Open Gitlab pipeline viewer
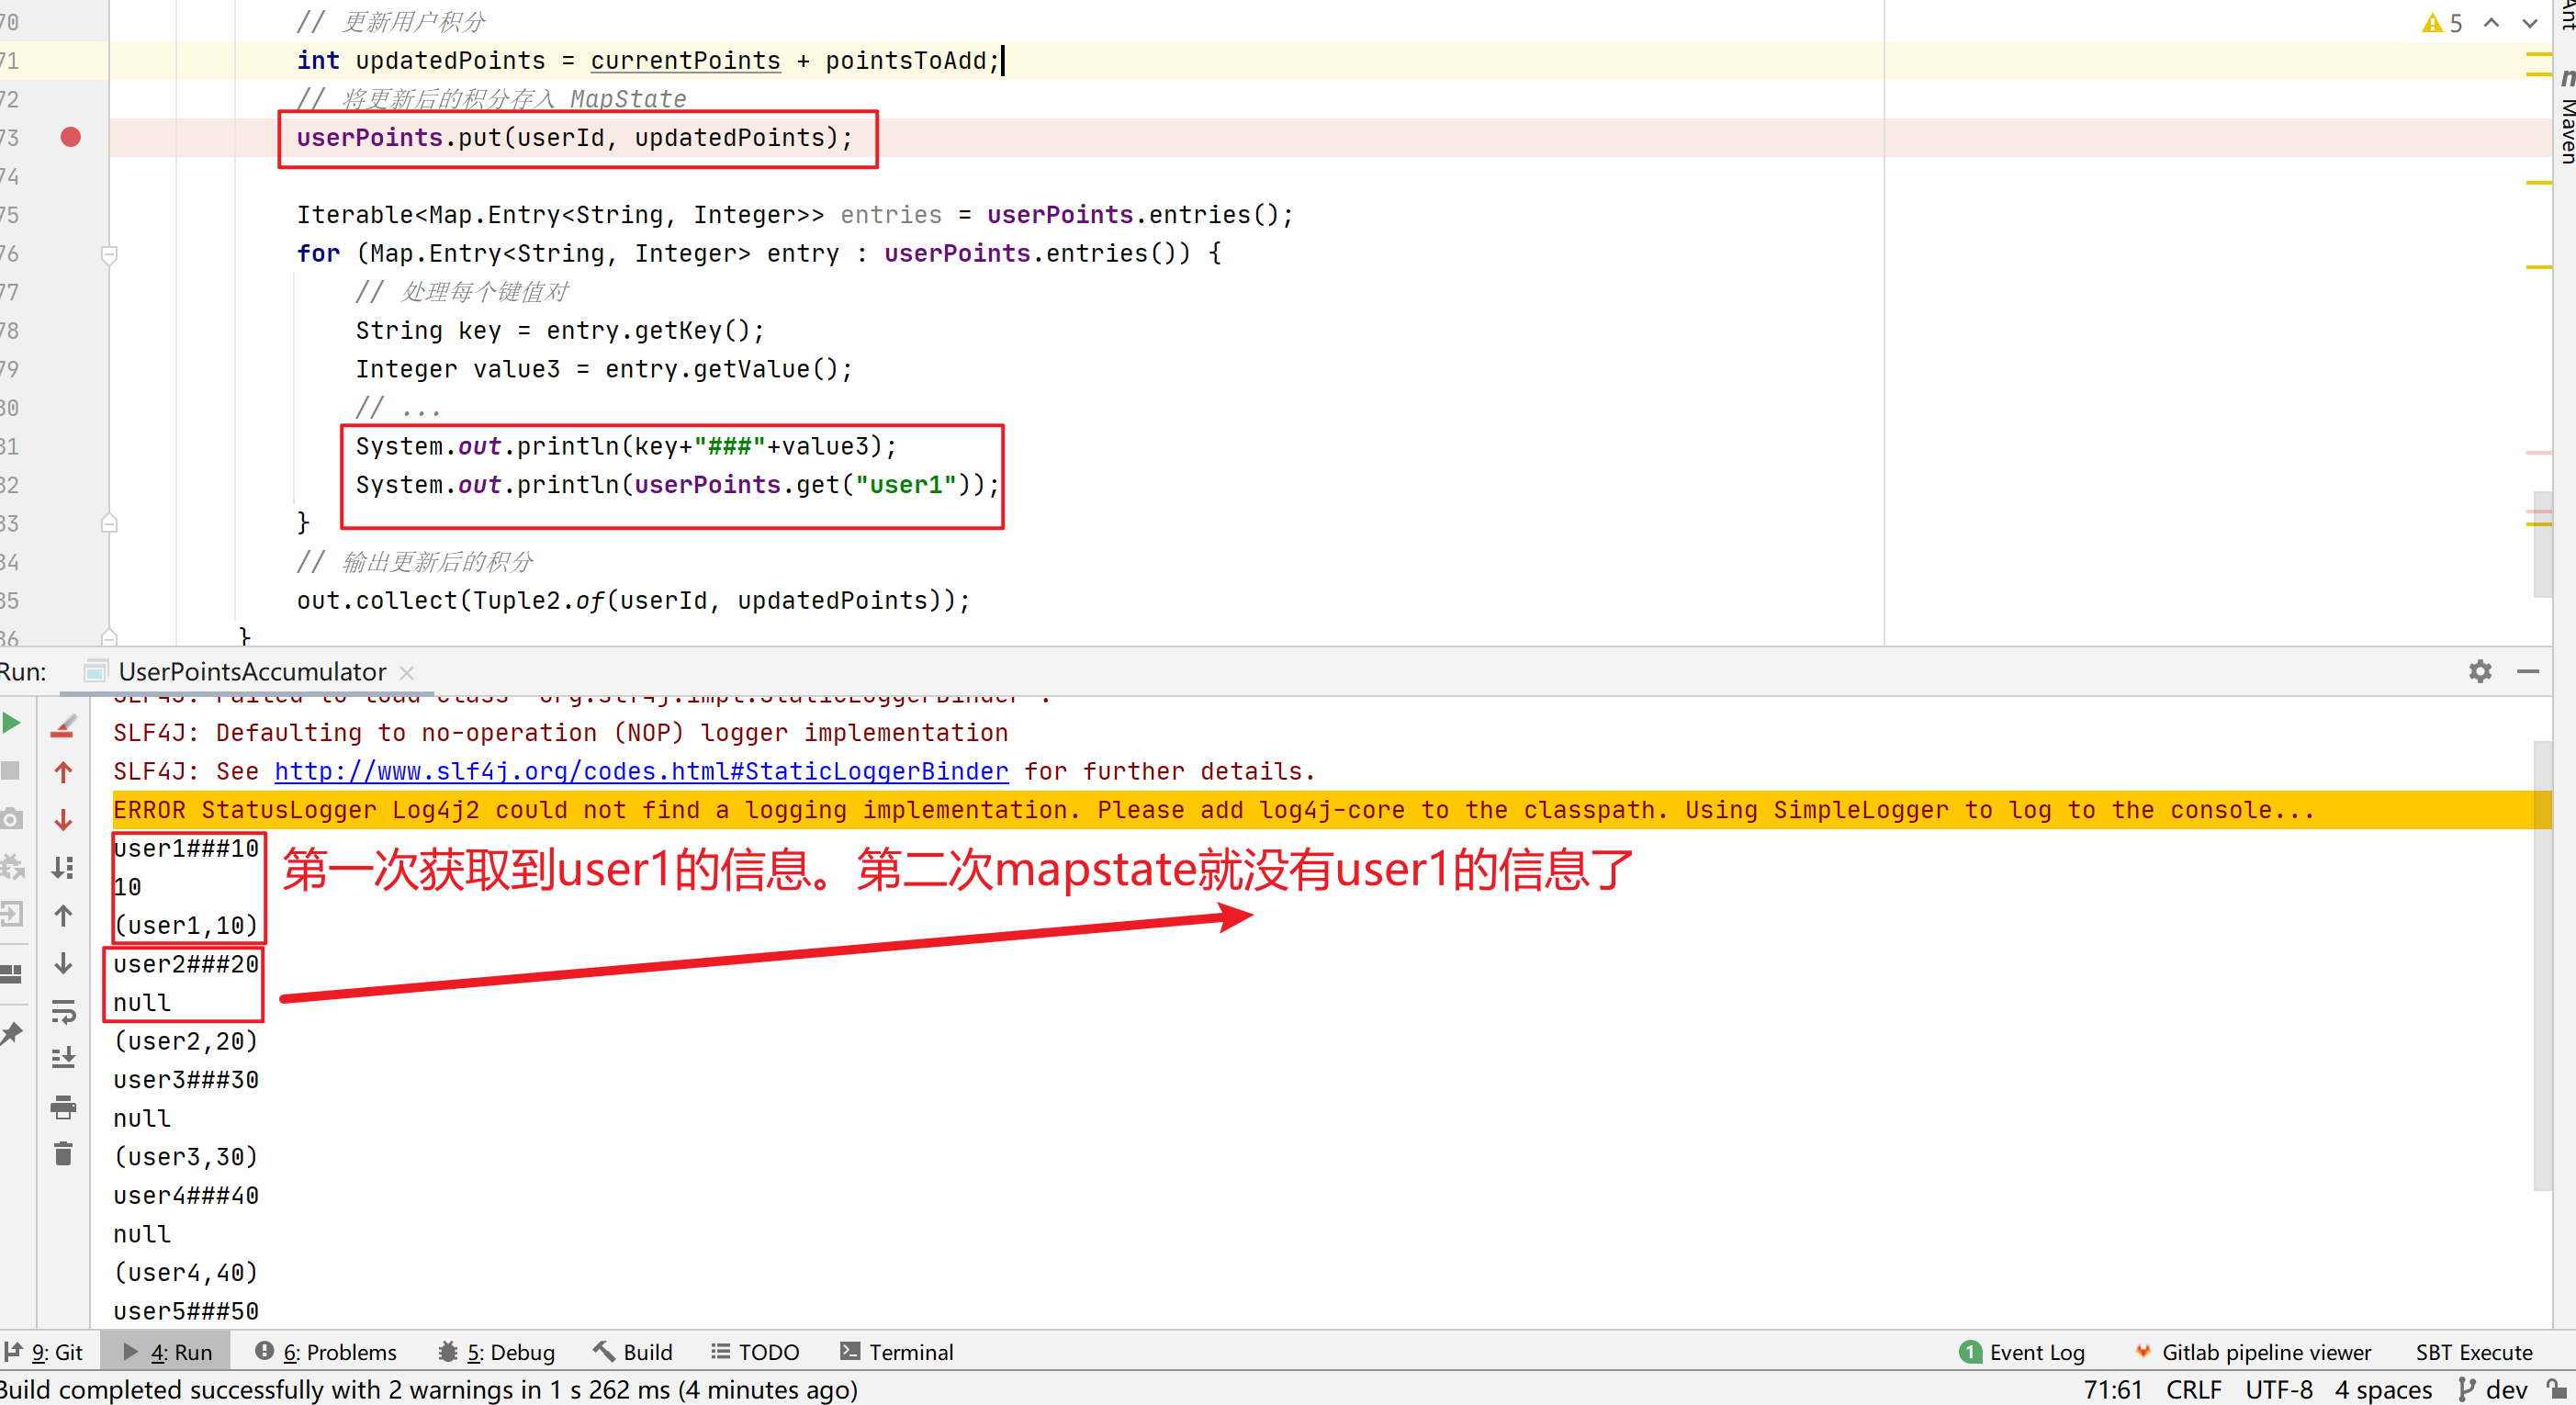The width and height of the screenshot is (2576, 1405). [x=2252, y=1352]
